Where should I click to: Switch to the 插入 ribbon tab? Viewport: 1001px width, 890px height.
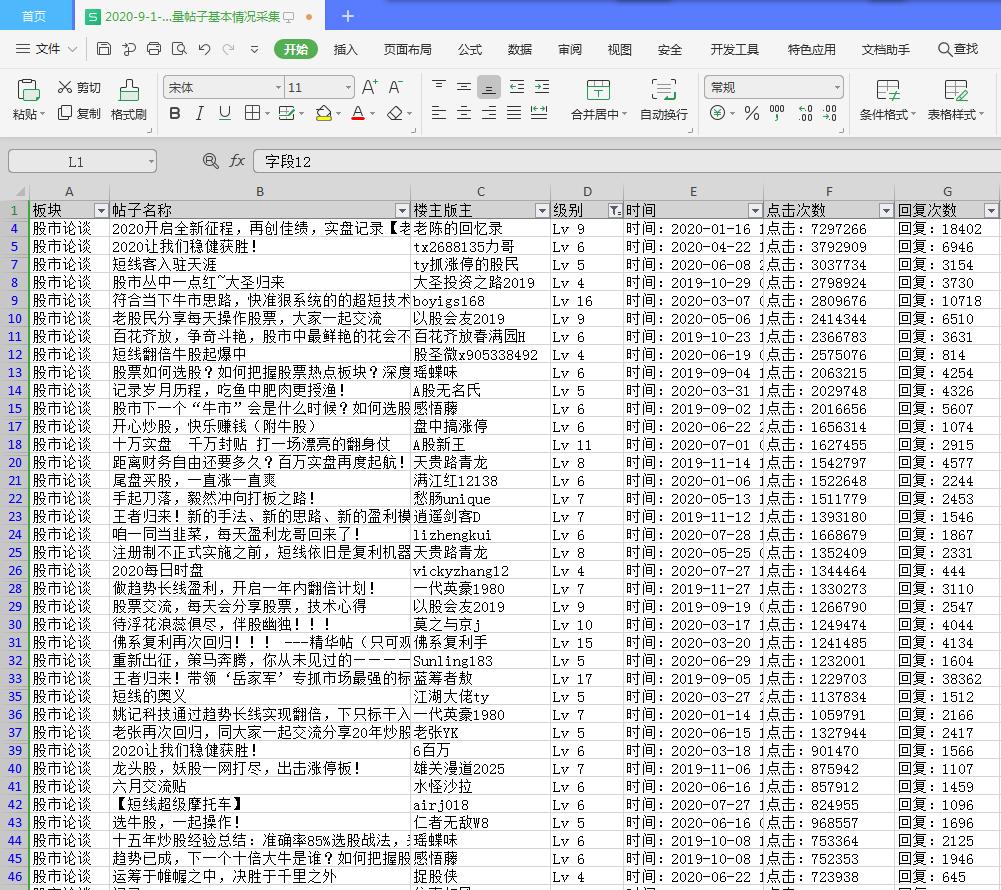pyautogui.click(x=345, y=49)
